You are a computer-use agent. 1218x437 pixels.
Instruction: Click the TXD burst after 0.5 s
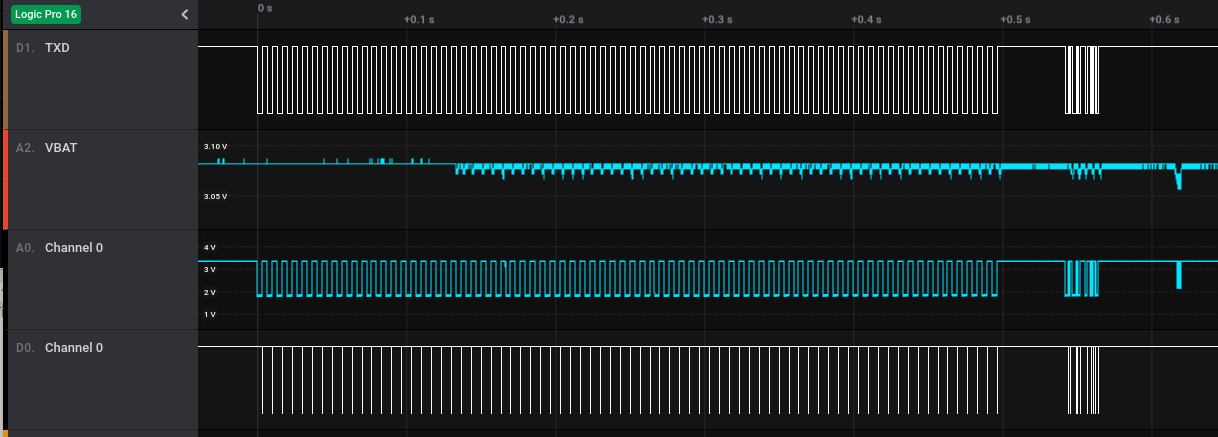[x=1082, y=80]
